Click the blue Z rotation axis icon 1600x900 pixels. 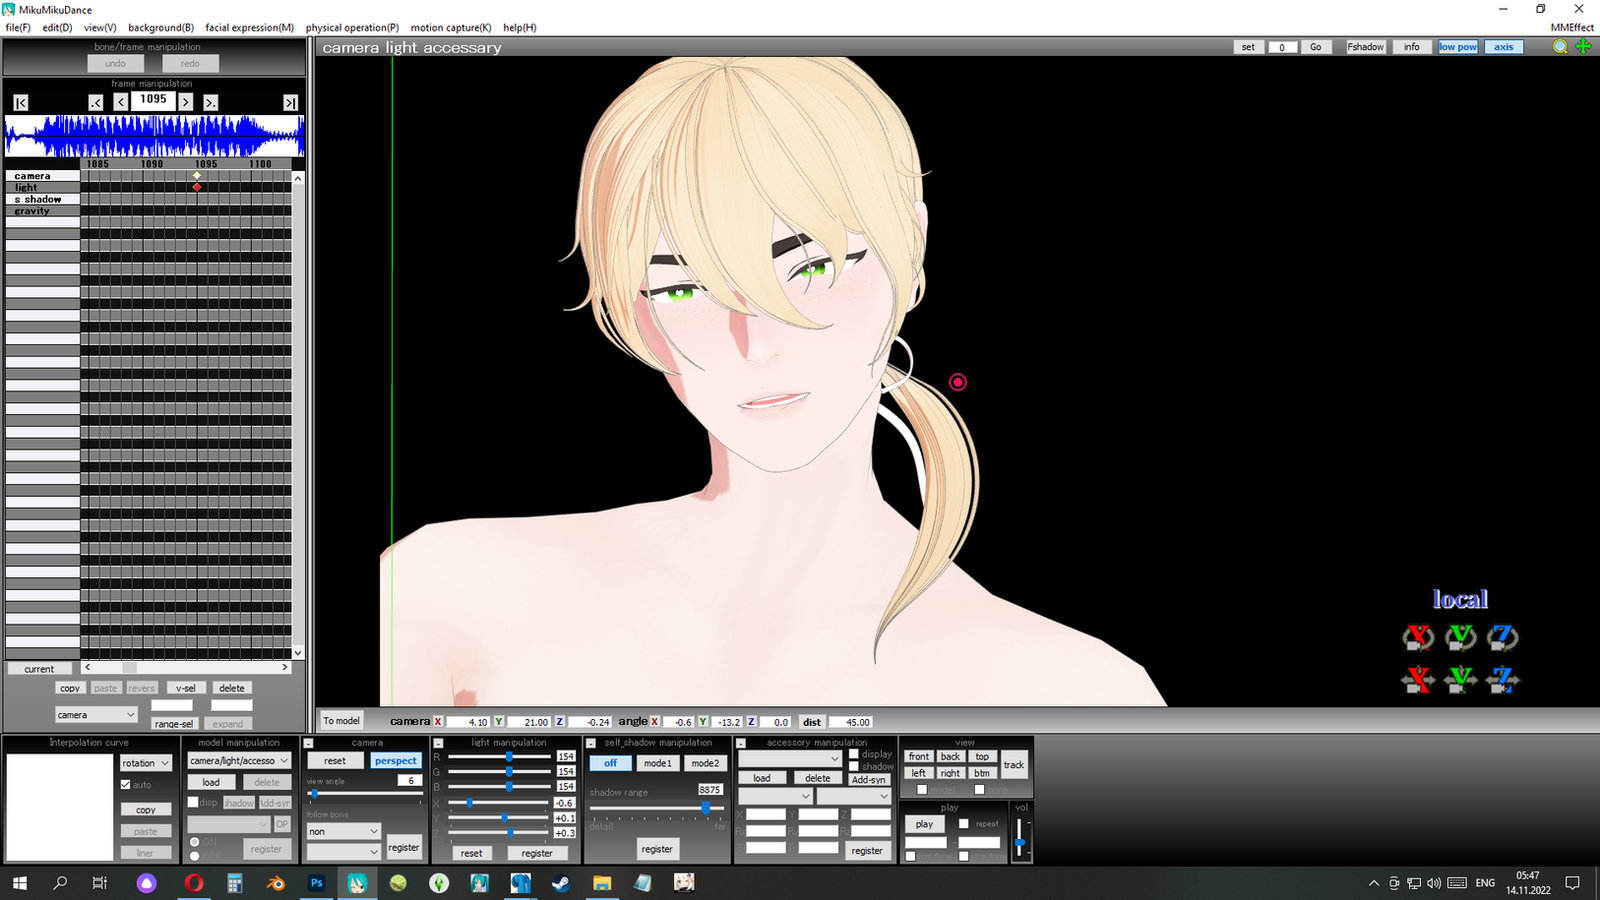pos(1503,637)
